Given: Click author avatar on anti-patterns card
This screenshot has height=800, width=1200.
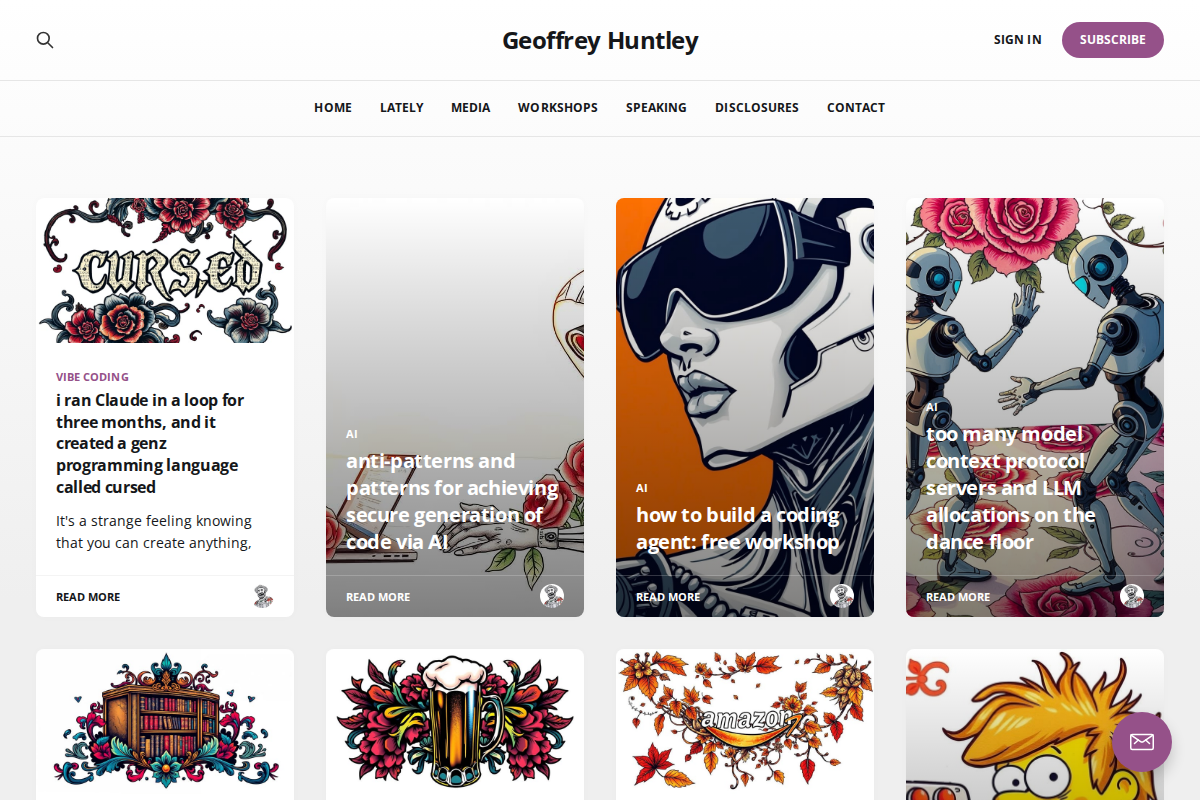Looking at the screenshot, I should (x=552, y=596).
